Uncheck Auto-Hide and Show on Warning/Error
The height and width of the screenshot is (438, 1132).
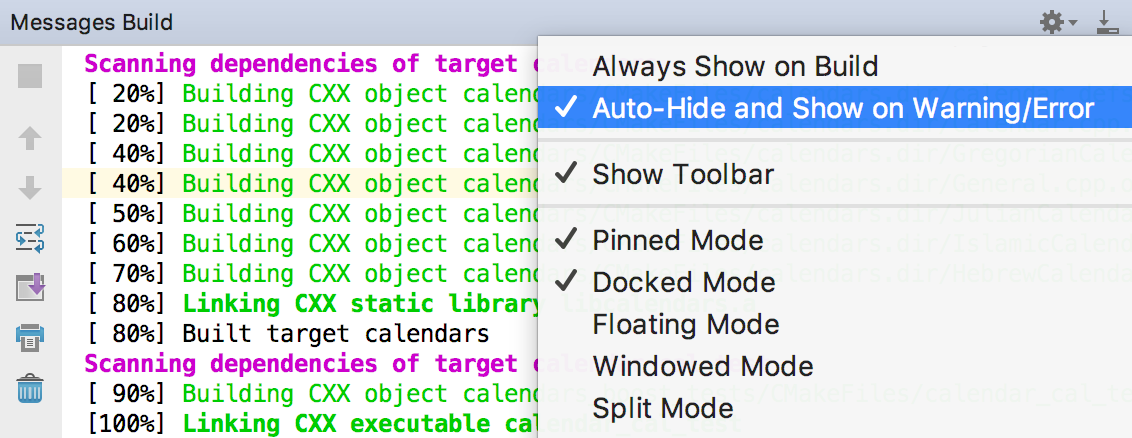click(x=842, y=108)
